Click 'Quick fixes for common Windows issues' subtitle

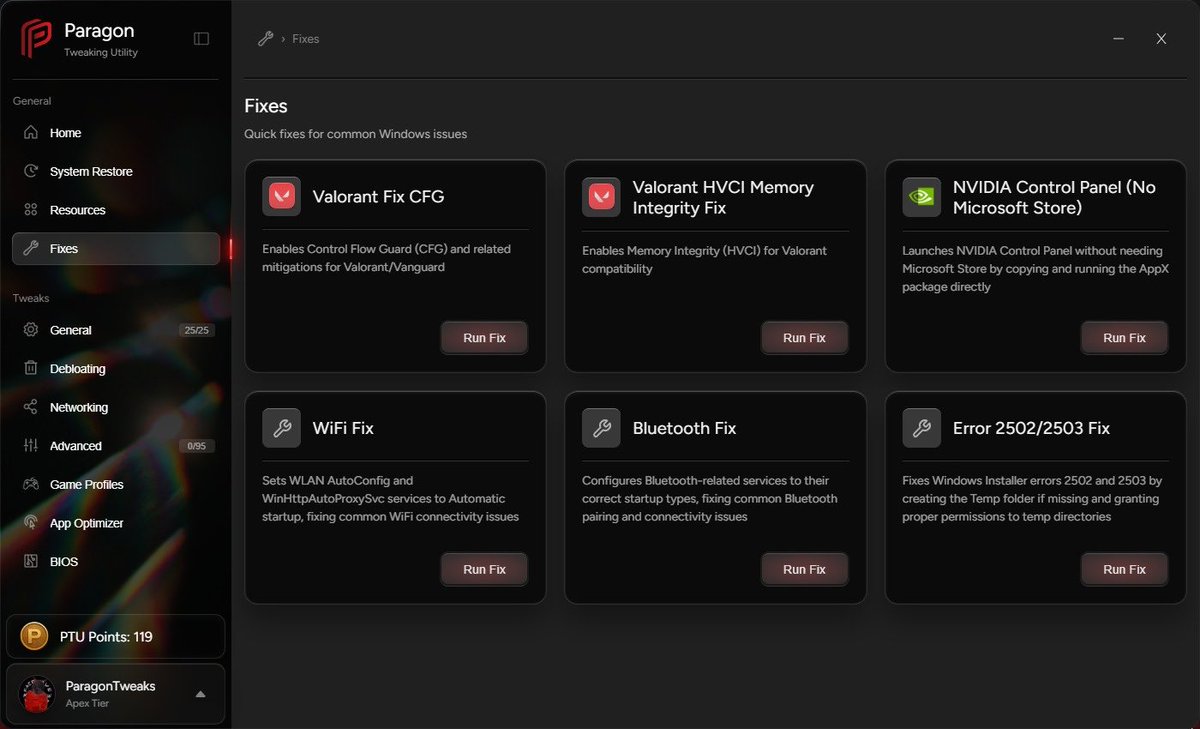[x=356, y=134]
